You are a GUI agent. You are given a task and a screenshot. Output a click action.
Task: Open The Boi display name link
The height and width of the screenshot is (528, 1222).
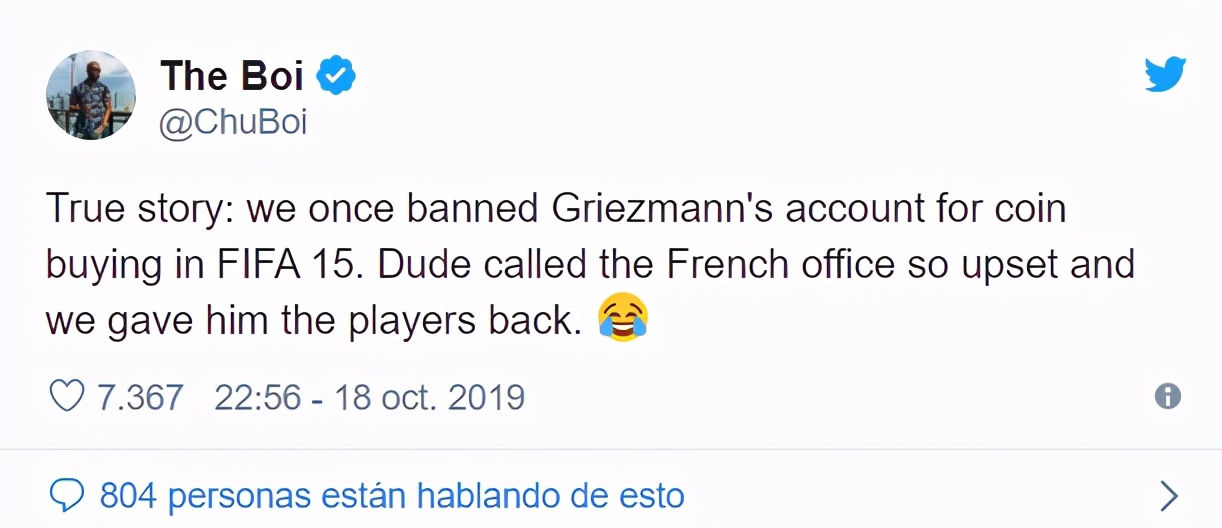pos(231,75)
